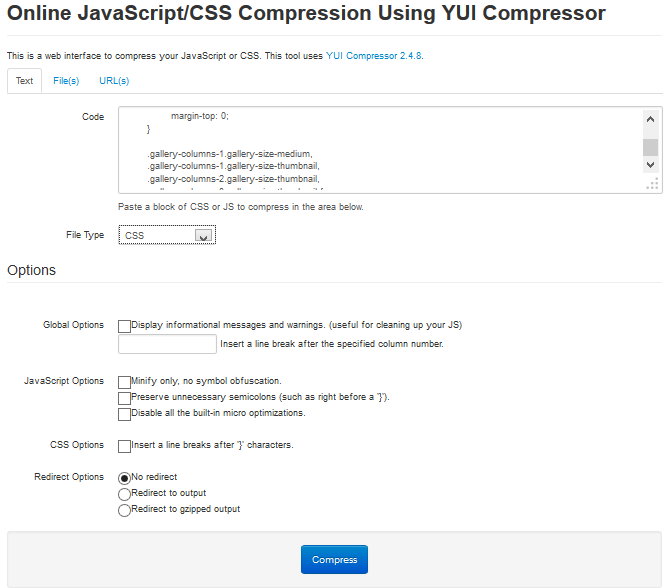Check Disable all built-in micro optimizations
This screenshot has height=588, width=671.
click(124, 414)
